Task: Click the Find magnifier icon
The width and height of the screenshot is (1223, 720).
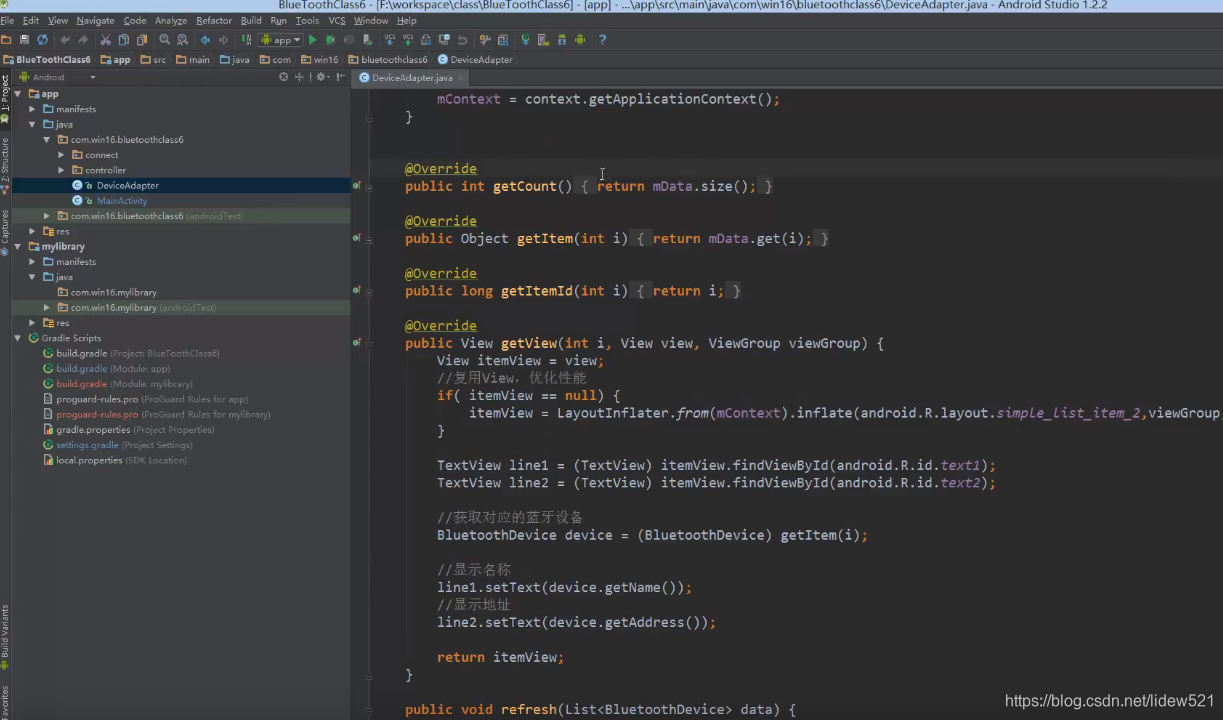Action: tap(164, 40)
